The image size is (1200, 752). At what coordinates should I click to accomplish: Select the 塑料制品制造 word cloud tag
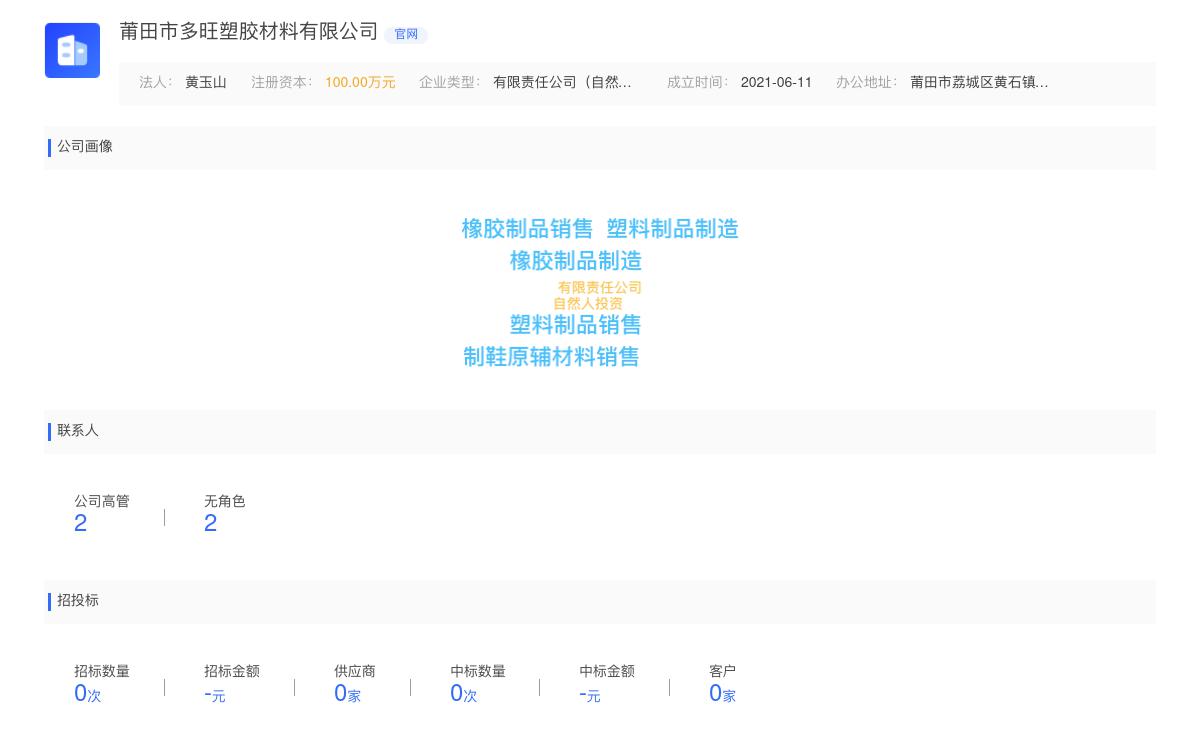tap(672, 229)
